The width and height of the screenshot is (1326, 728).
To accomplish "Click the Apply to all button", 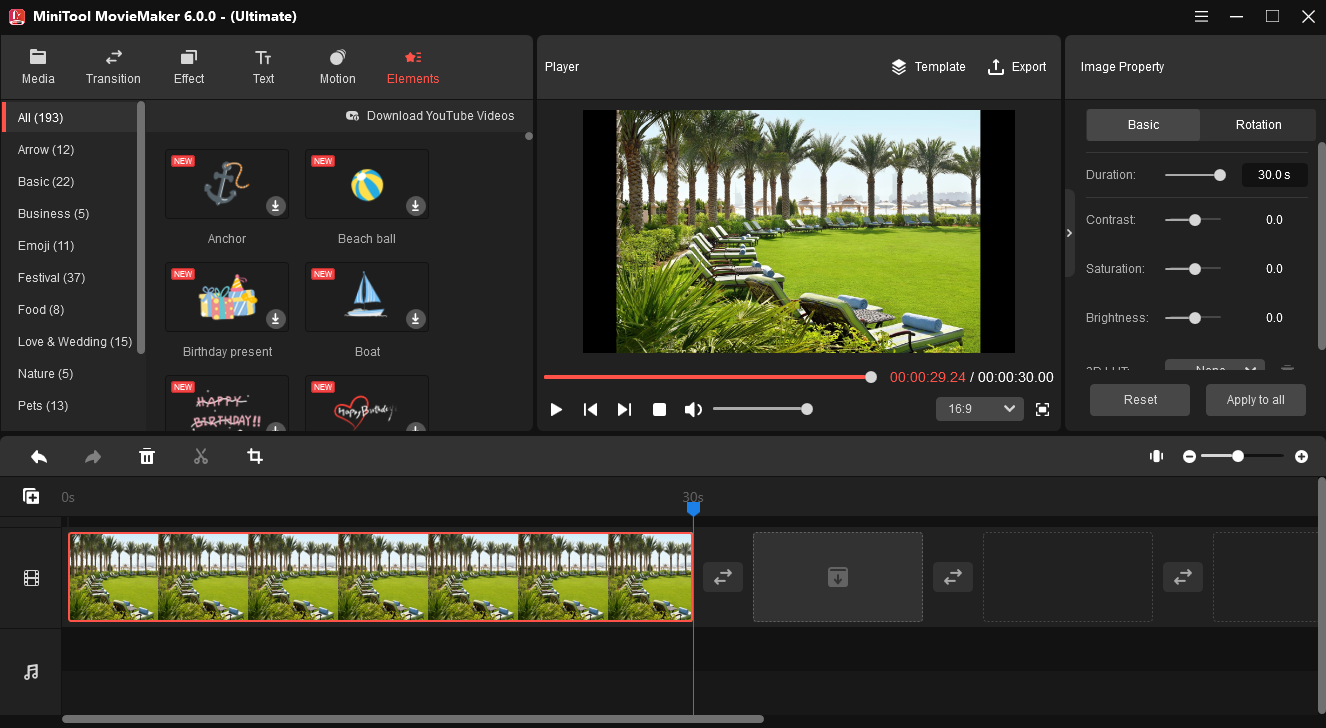I will 1255,400.
